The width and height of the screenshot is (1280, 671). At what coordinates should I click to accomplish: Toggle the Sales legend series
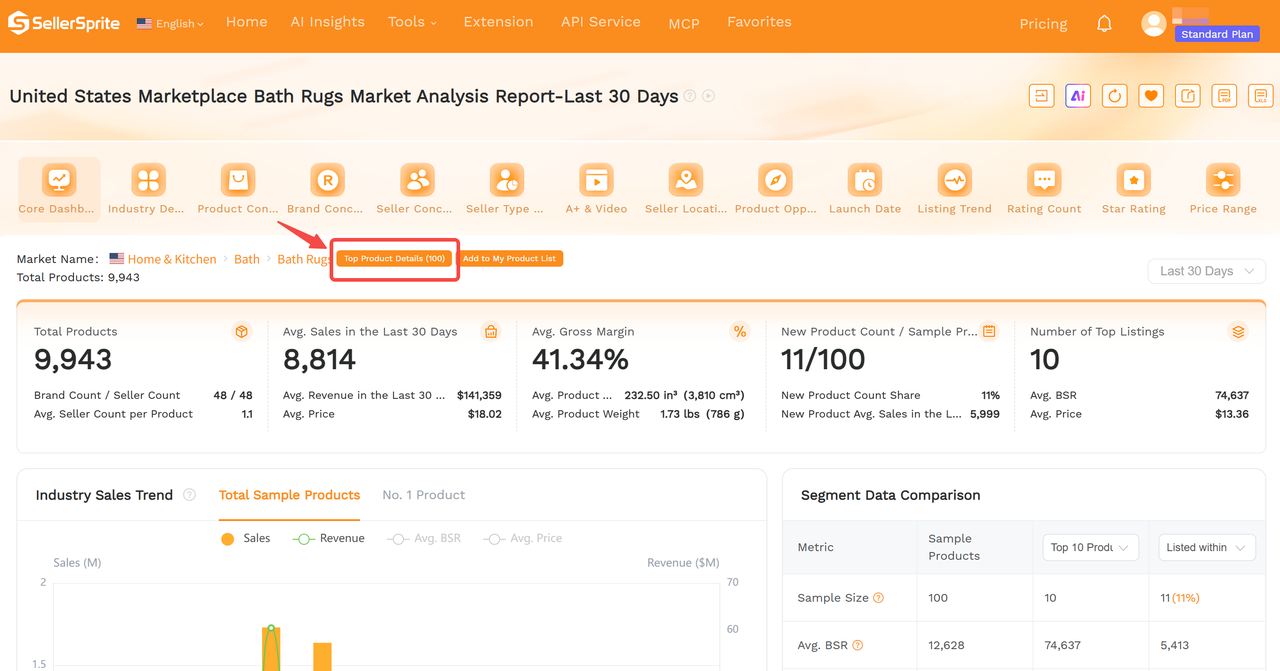(245, 538)
